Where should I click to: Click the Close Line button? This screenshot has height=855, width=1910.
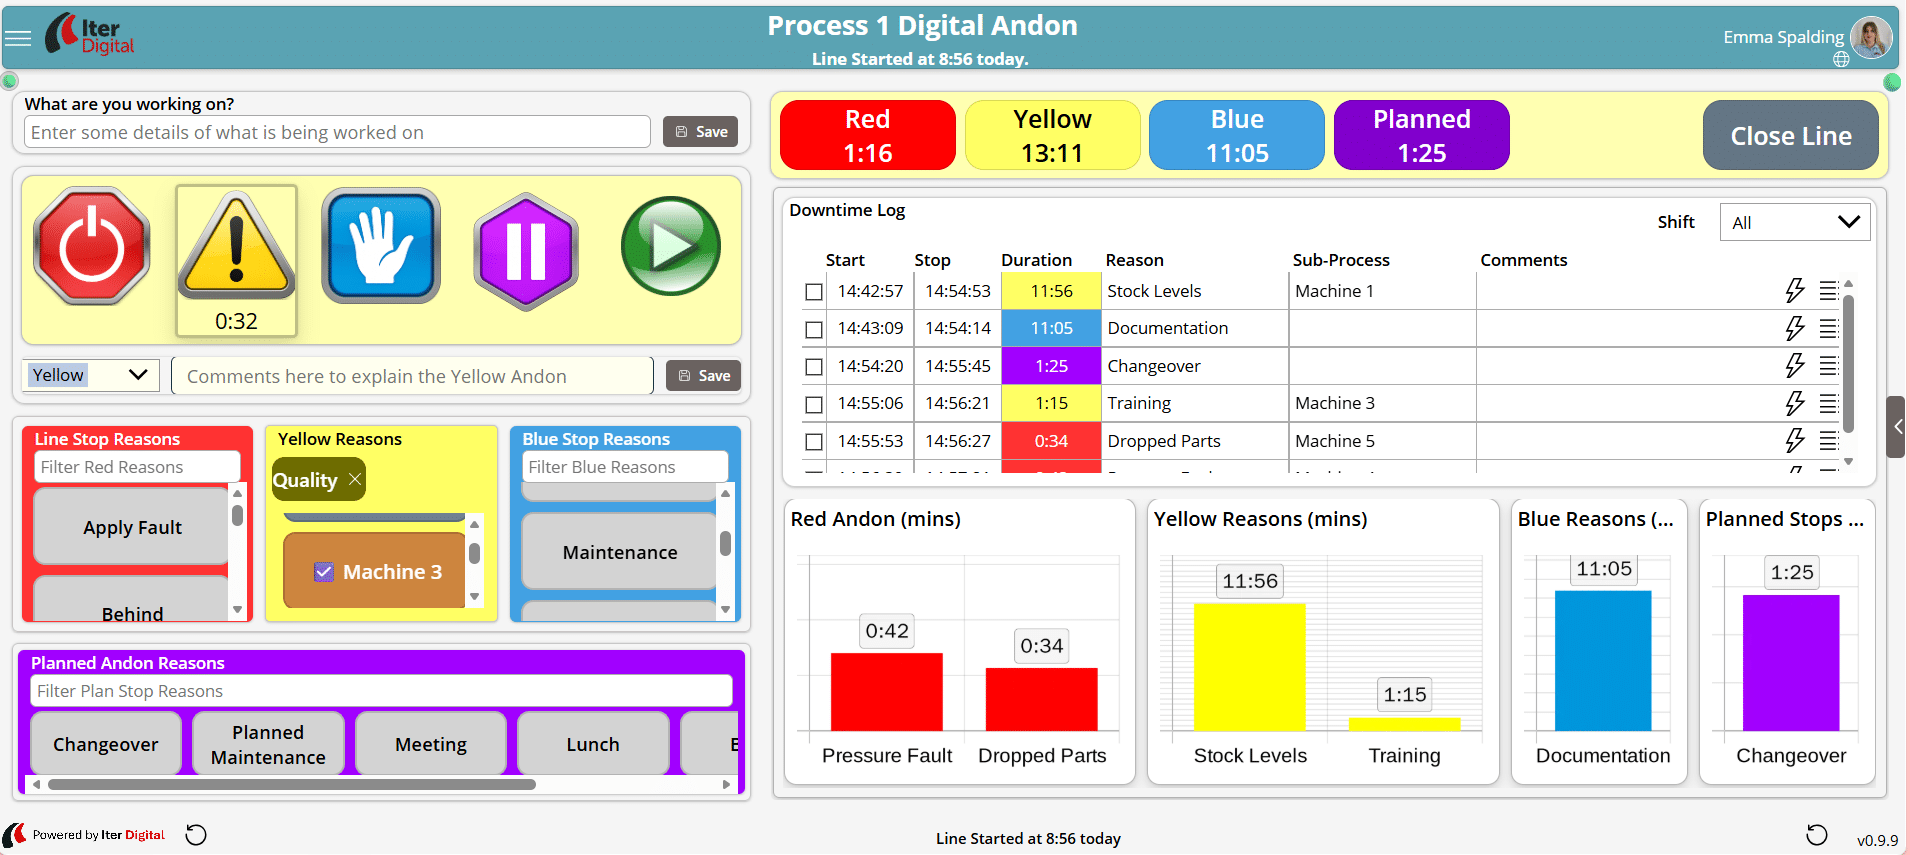tap(1790, 136)
